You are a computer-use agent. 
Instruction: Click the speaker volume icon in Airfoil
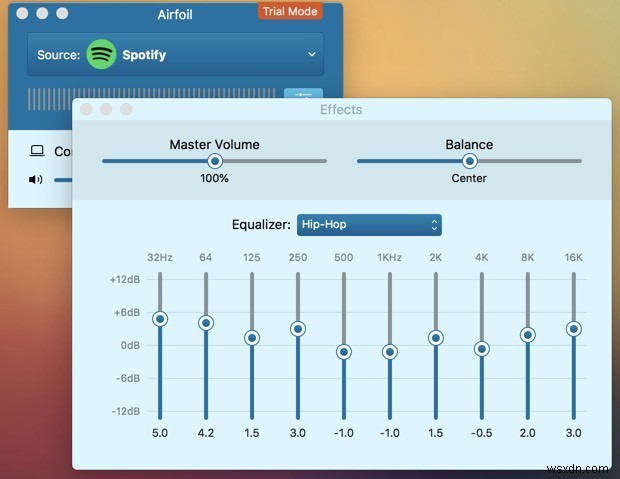(x=36, y=180)
